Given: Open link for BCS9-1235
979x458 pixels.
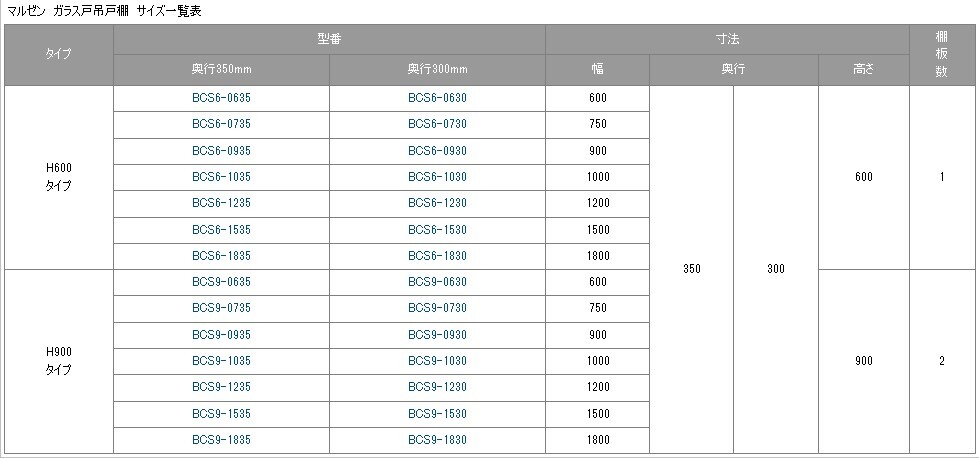Looking at the screenshot, I should click(x=221, y=387).
